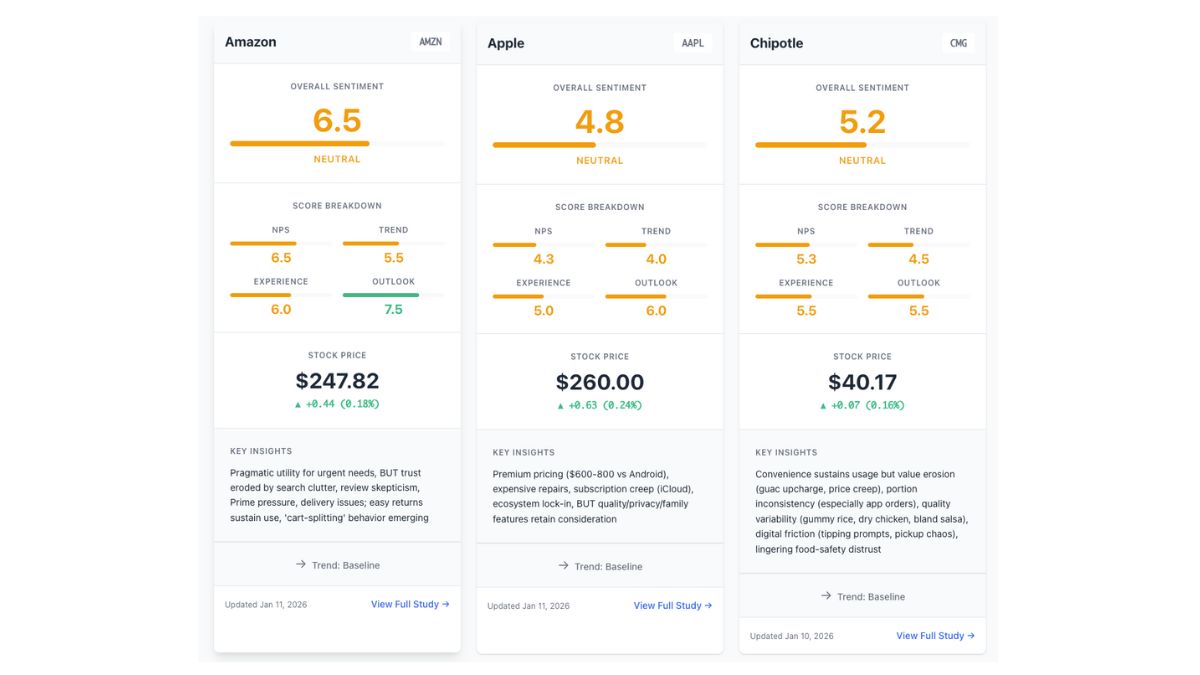Open Amazon's View Full Study link
Viewport: 1200px width, 675px height.
coord(410,604)
